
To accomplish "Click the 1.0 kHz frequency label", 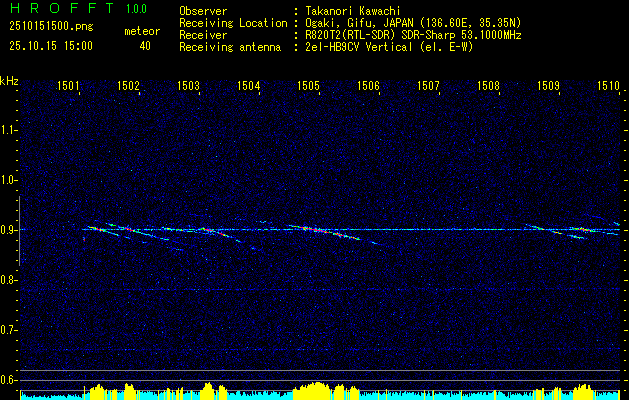I will [8, 181].
